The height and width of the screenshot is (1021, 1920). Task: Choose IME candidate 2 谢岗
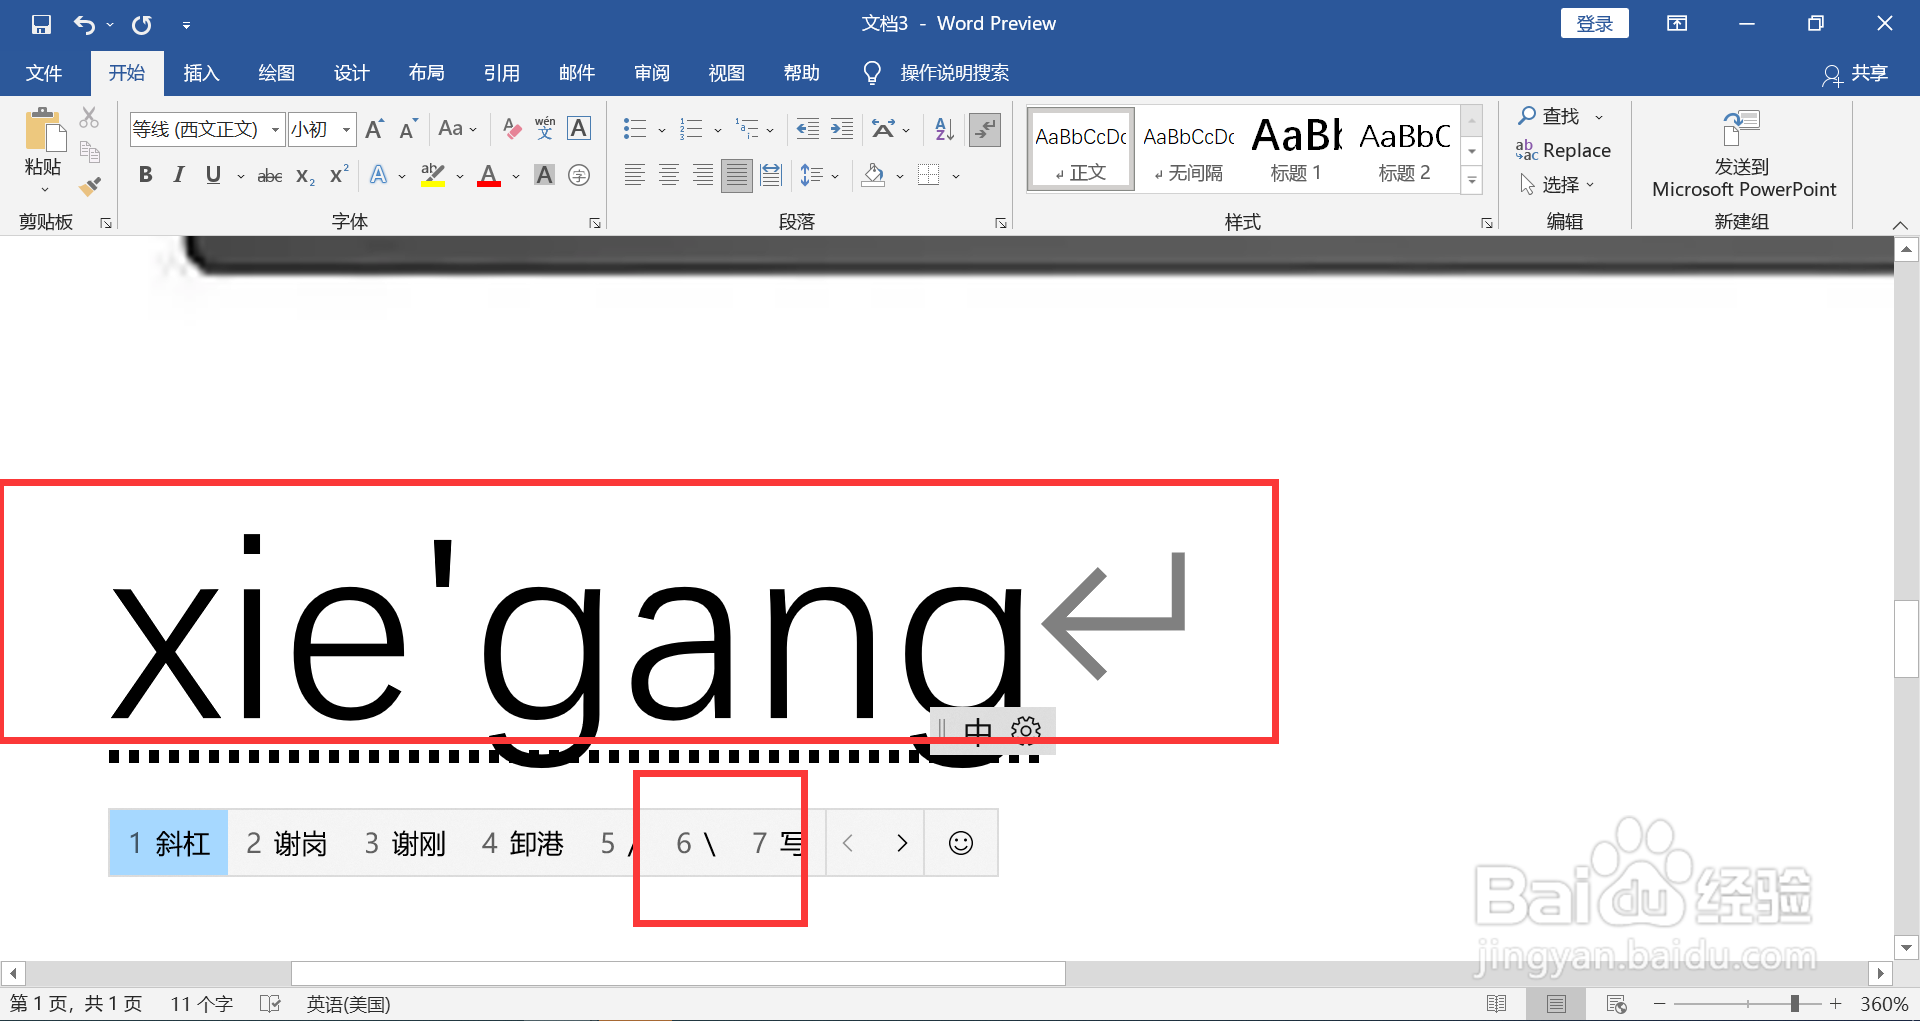coord(287,843)
